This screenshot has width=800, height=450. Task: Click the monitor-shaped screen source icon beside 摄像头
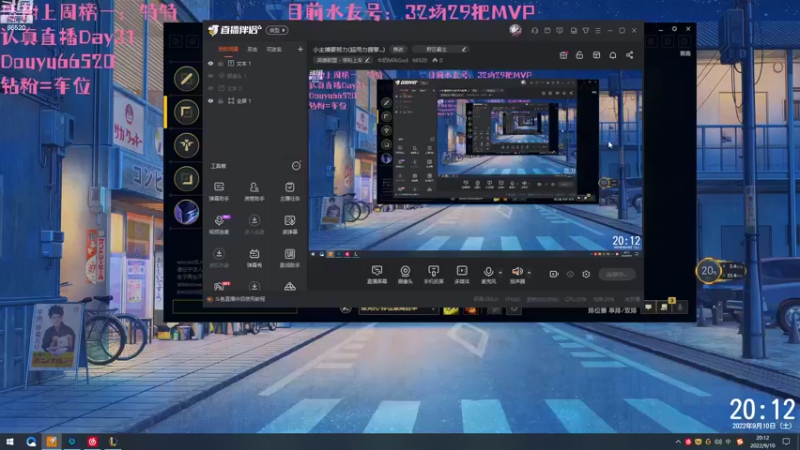pyautogui.click(x=377, y=274)
